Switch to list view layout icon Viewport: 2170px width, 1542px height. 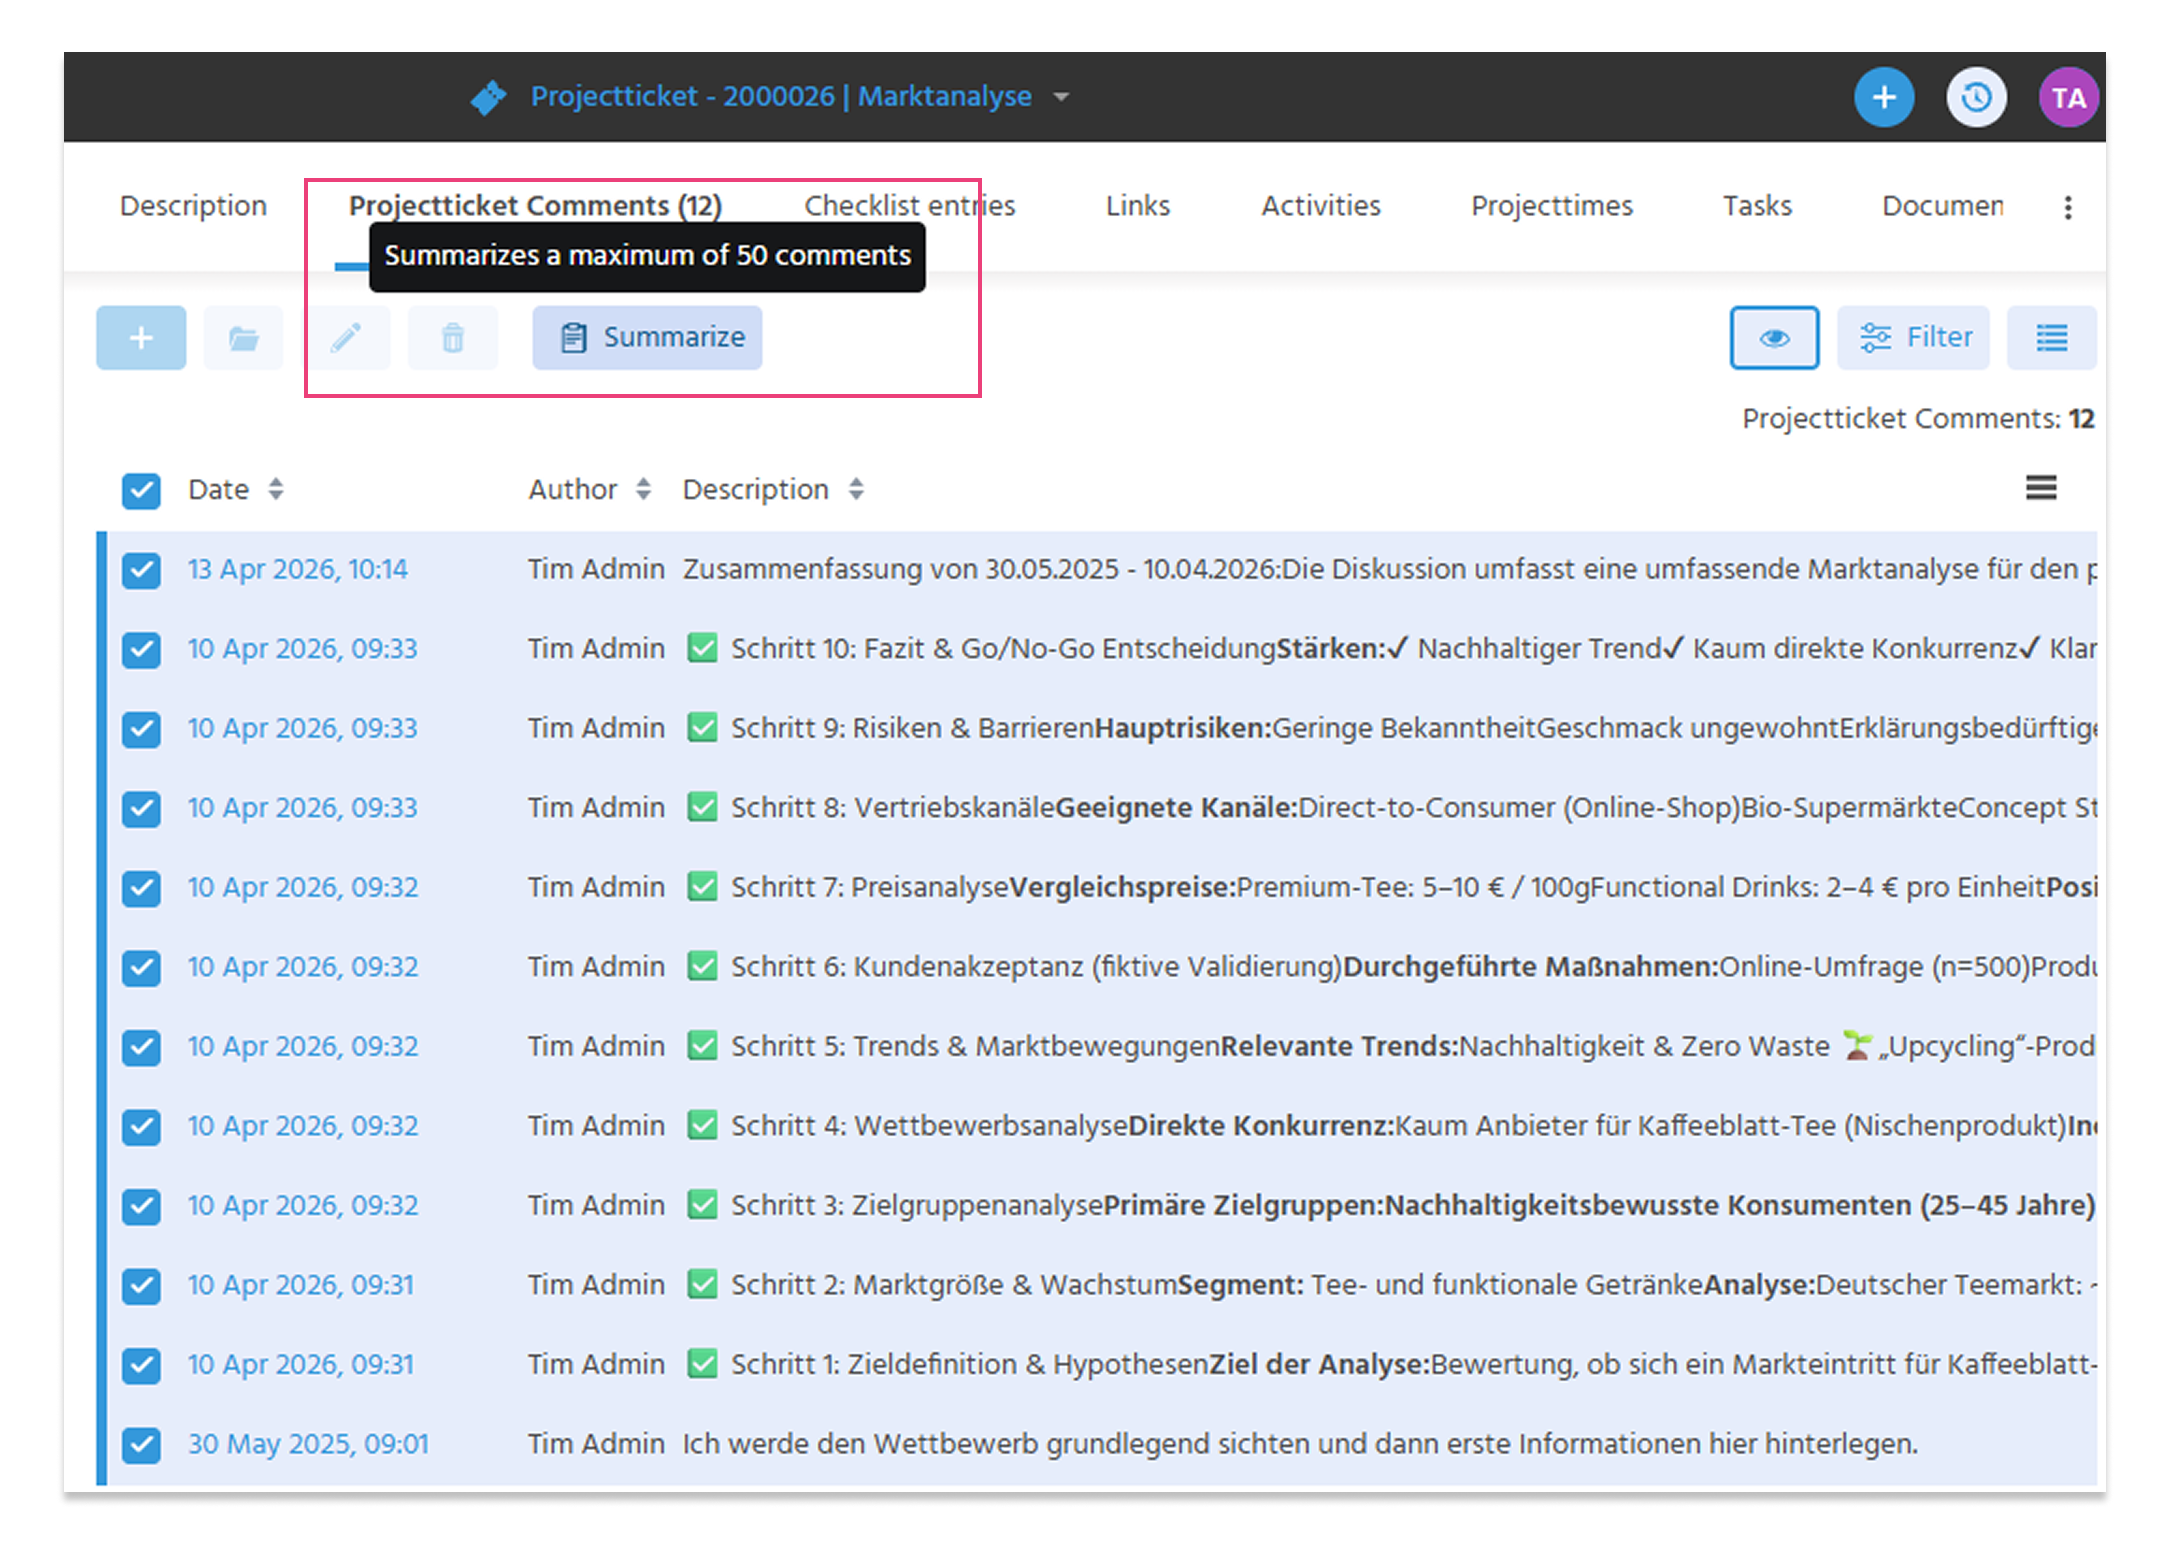[x=2051, y=338]
